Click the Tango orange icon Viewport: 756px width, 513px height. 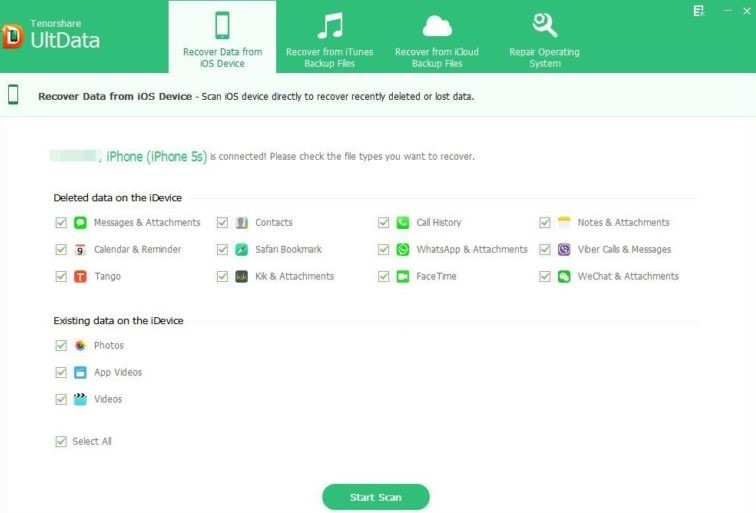point(80,277)
